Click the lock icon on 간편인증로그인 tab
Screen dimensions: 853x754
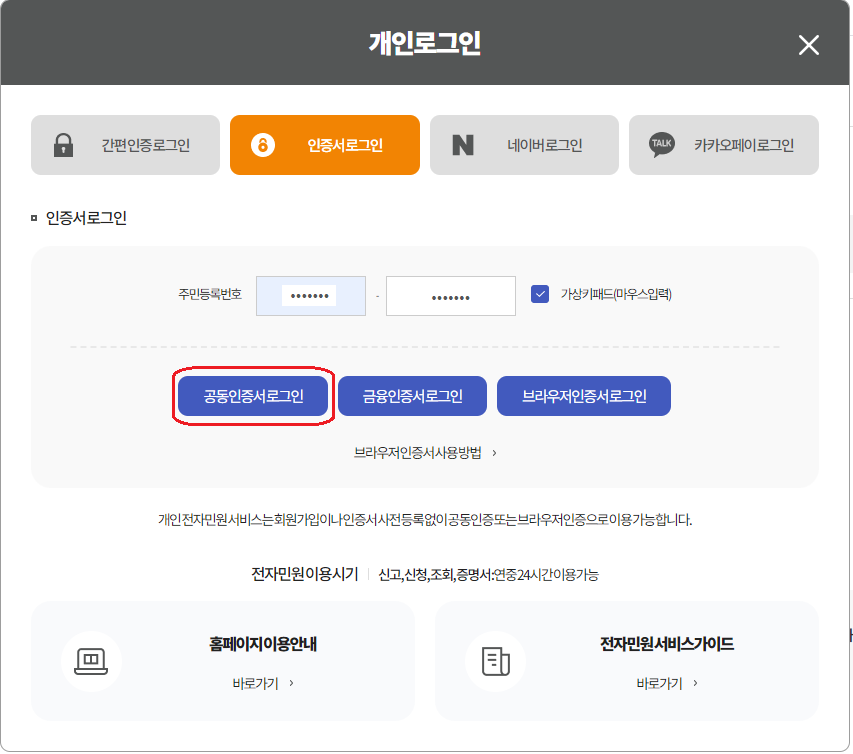click(65, 145)
